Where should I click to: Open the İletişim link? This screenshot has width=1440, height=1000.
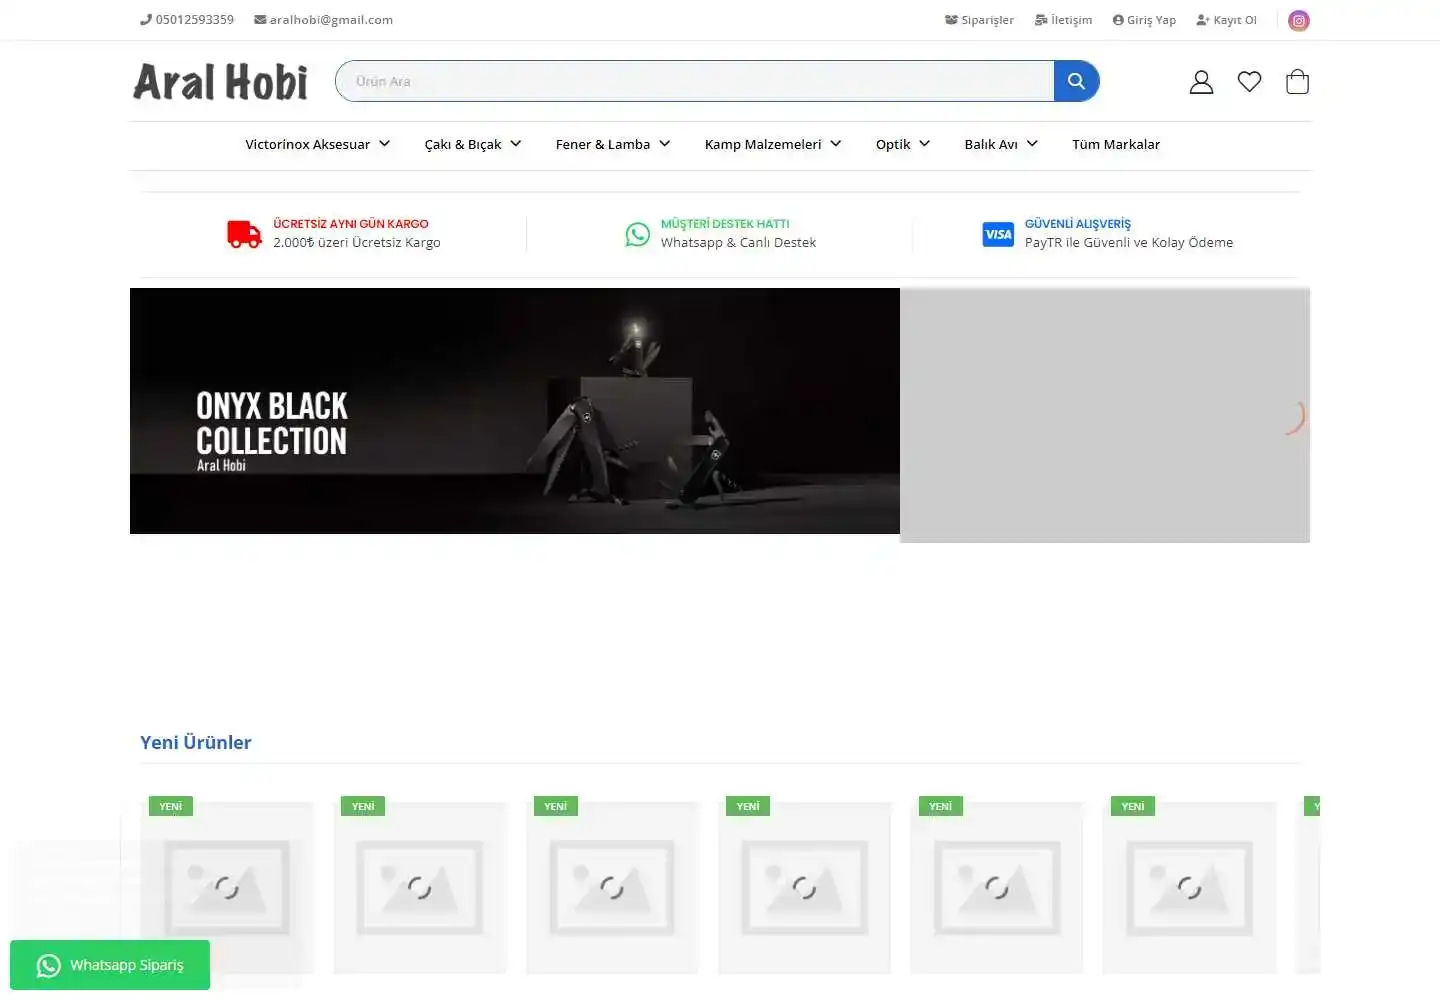click(1063, 20)
